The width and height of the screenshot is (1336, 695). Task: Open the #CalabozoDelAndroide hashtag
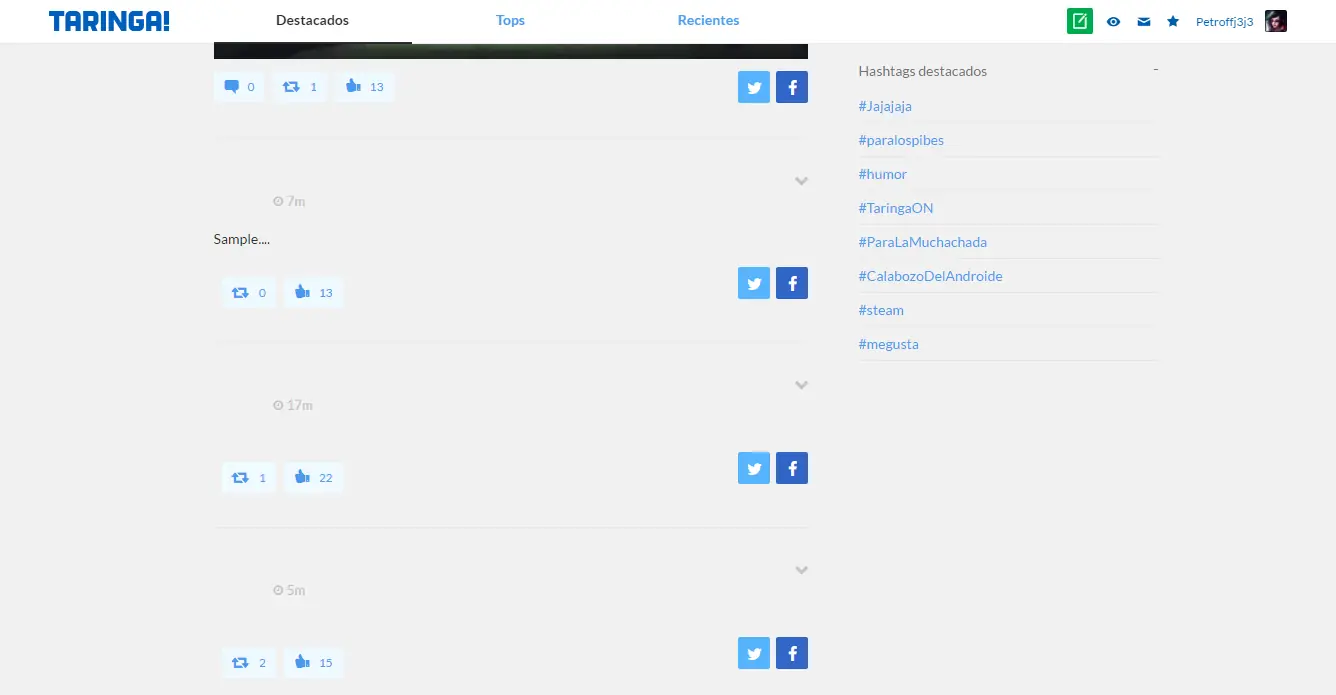[930, 276]
